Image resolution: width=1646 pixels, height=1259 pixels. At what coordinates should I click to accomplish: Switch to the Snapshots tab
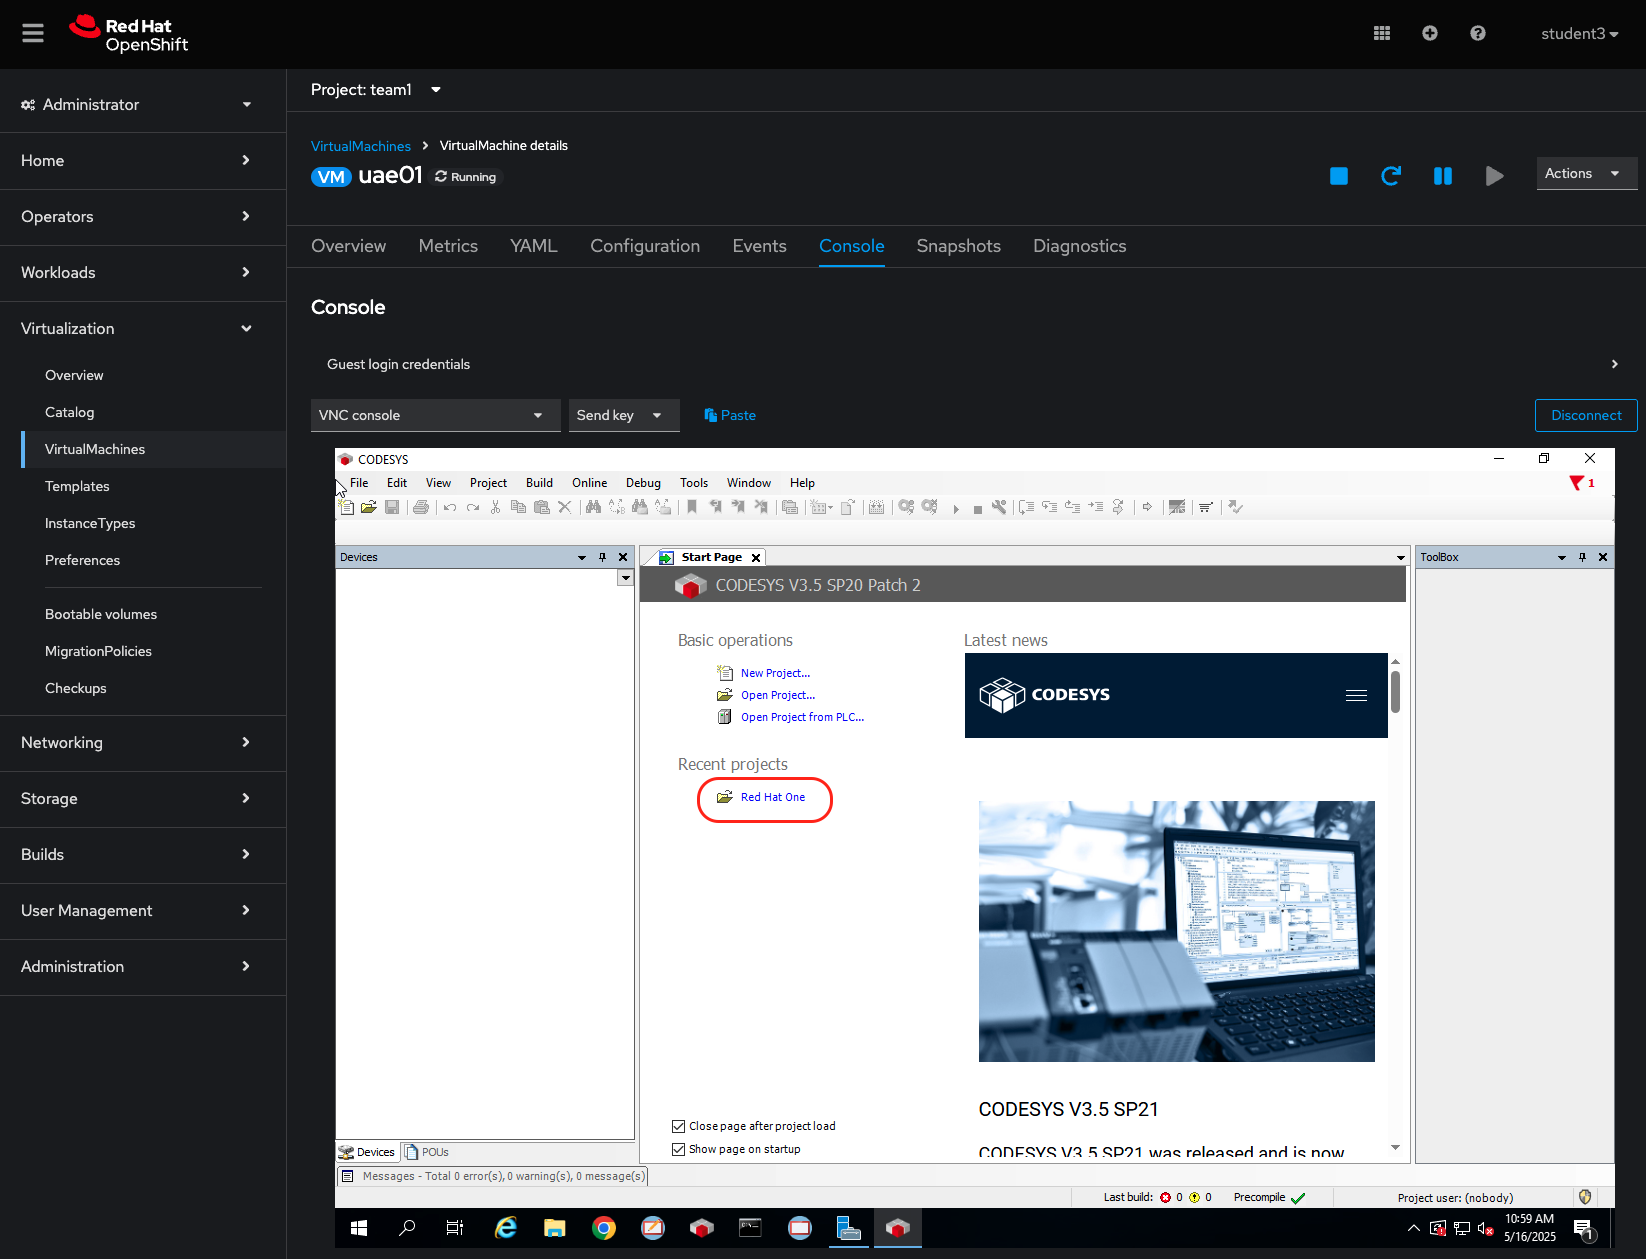coord(958,246)
